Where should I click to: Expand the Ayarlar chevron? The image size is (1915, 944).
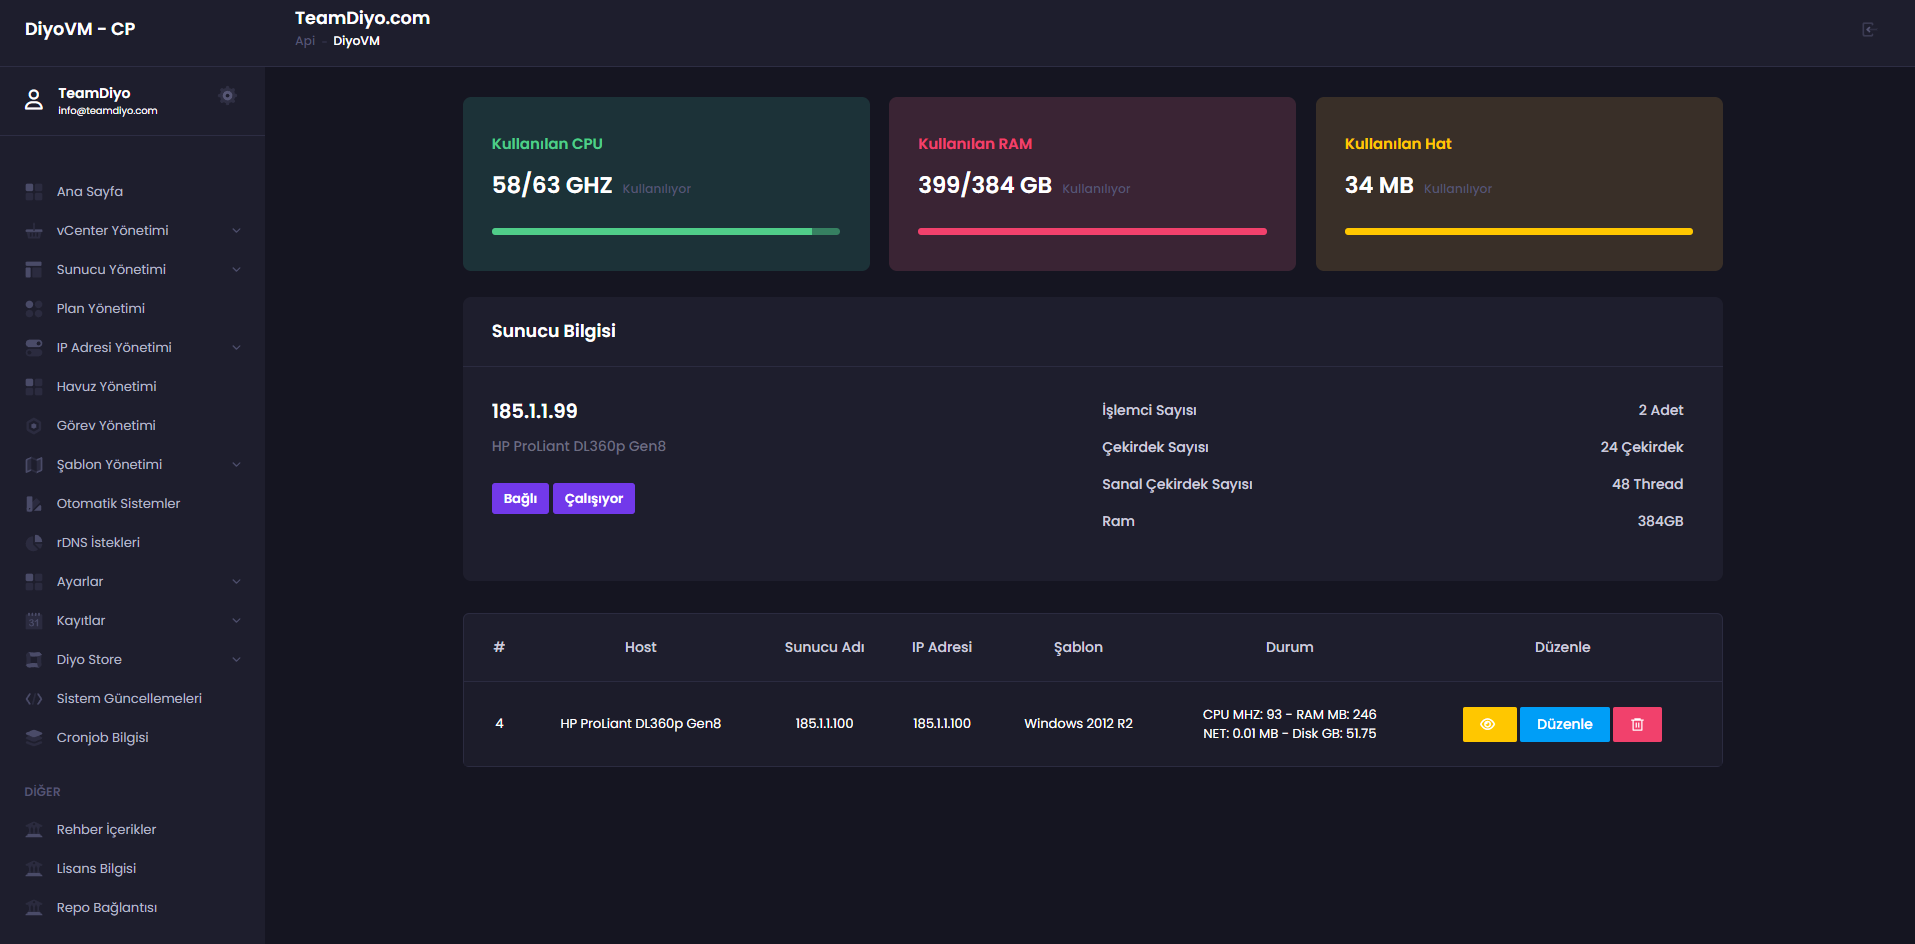[x=236, y=581]
